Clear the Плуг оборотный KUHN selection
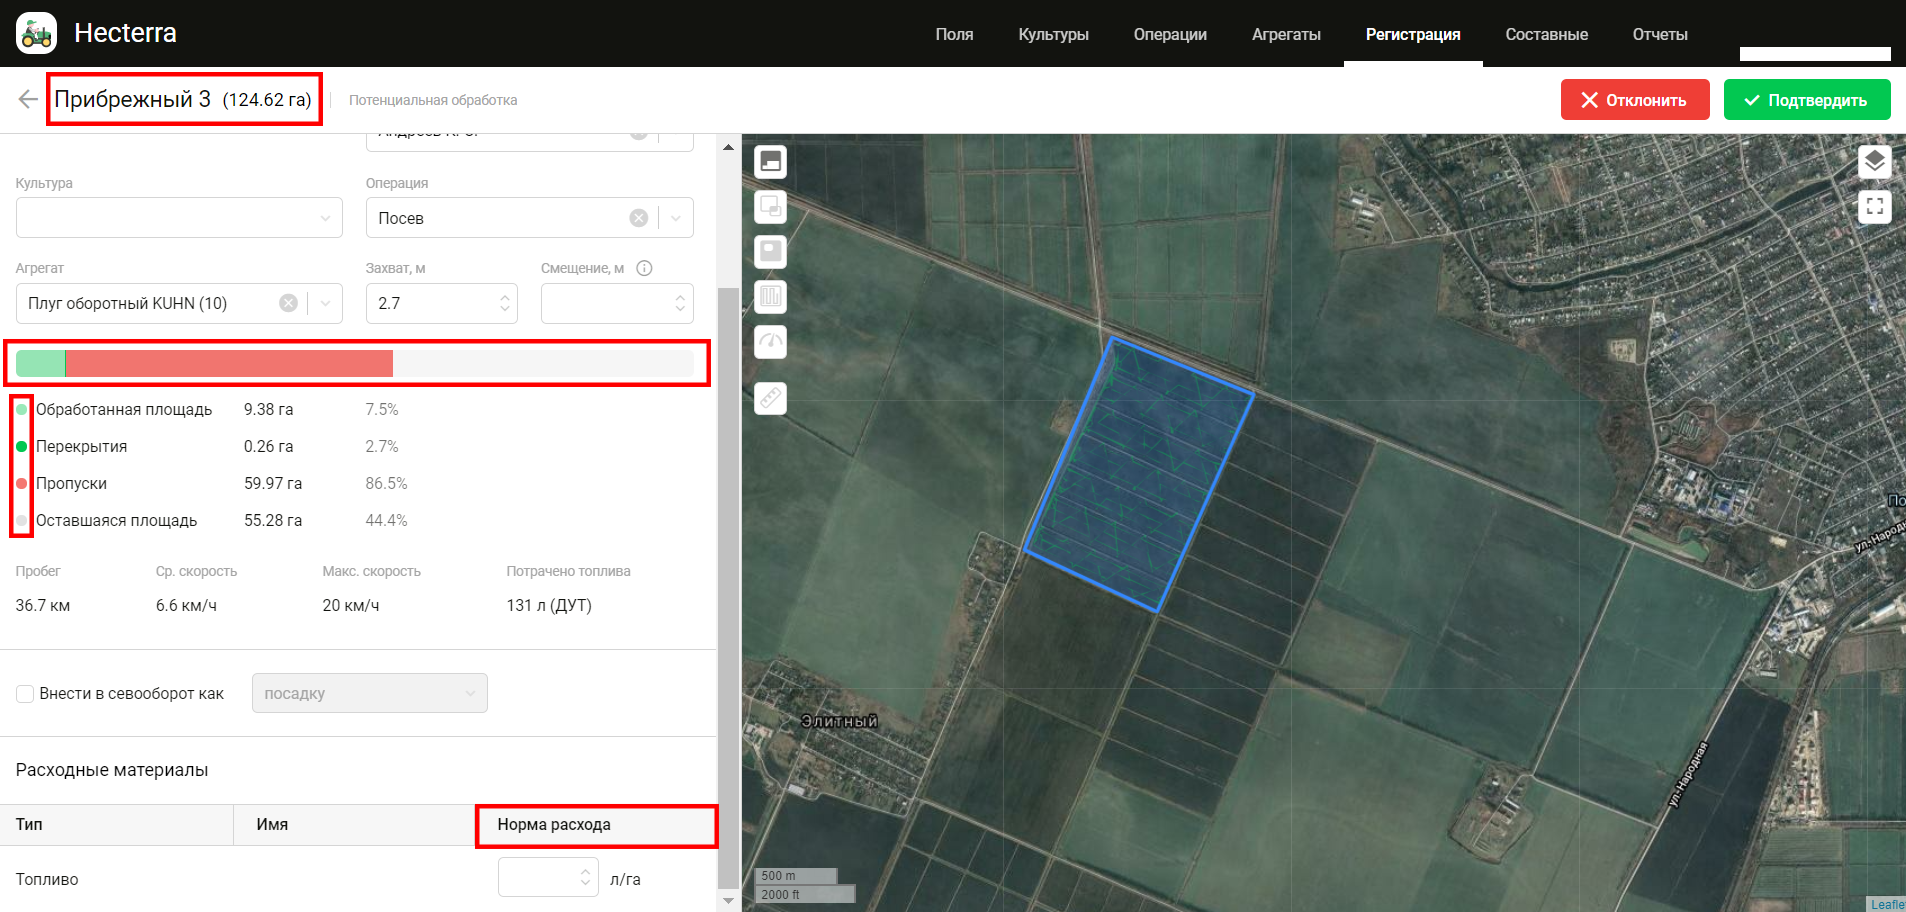The height and width of the screenshot is (912, 1906). pyautogui.click(x=288, y=303)
